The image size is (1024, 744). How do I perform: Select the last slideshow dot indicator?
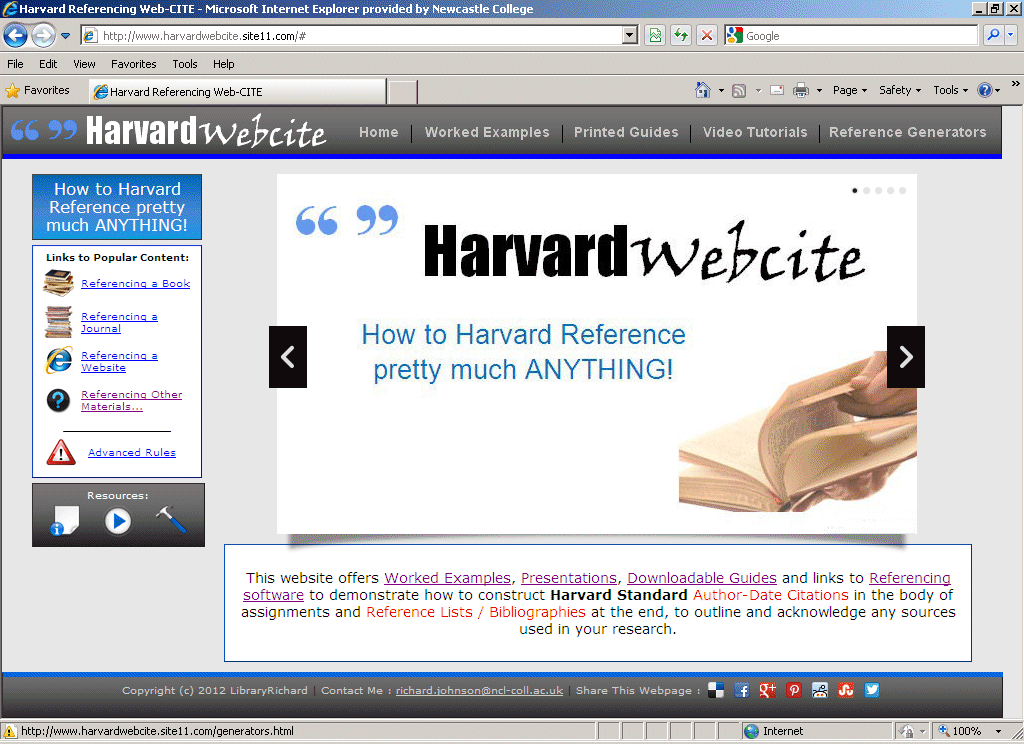tap(903, 191)
